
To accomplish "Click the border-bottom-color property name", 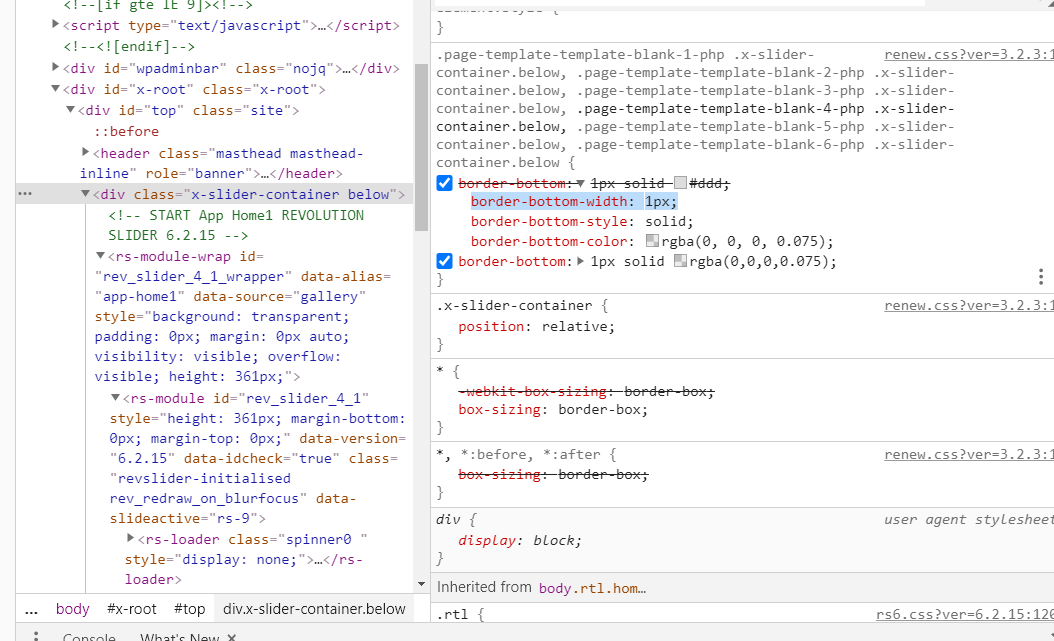I will [x=549, y=241].
